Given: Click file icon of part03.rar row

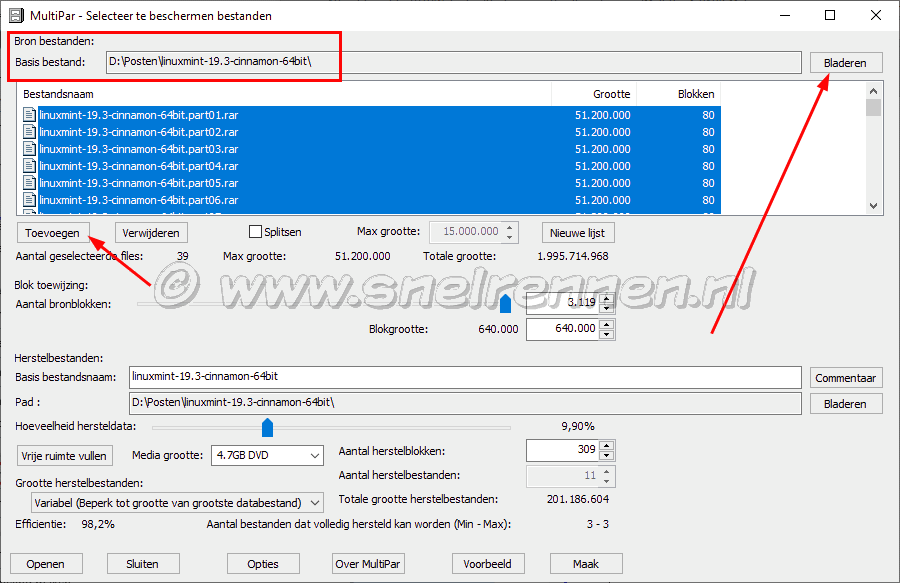Looking at the screenshot, I should [x=29, y=149].
